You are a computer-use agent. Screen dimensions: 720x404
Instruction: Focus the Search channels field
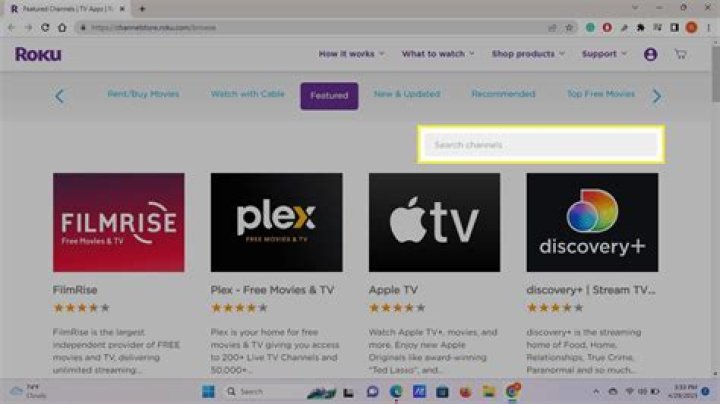click(541, 145)
